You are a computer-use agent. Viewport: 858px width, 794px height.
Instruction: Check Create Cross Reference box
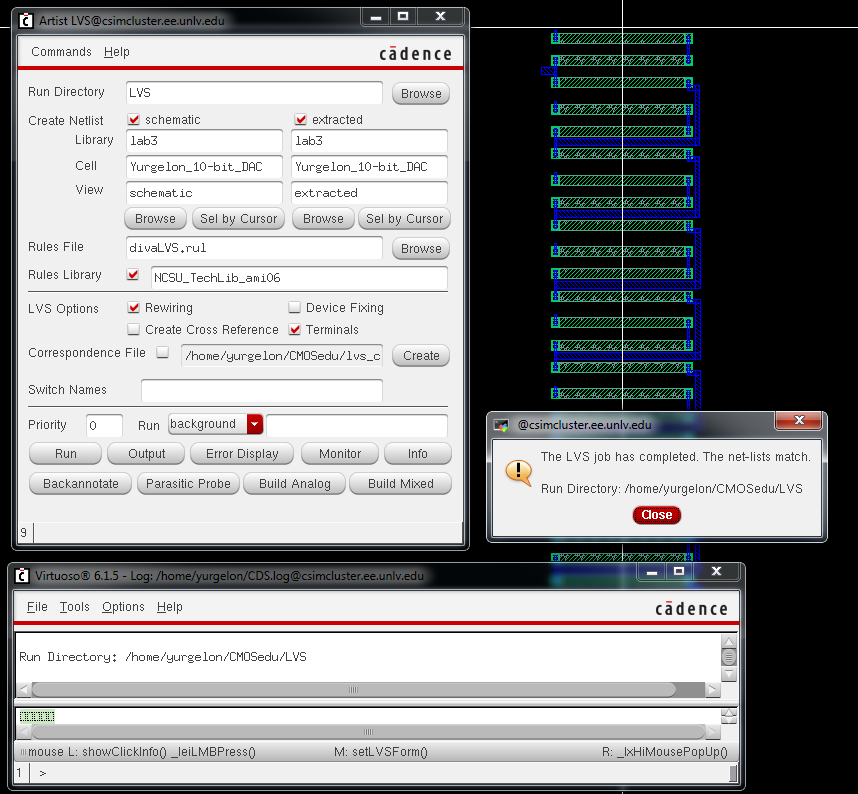tap(134, 330)
